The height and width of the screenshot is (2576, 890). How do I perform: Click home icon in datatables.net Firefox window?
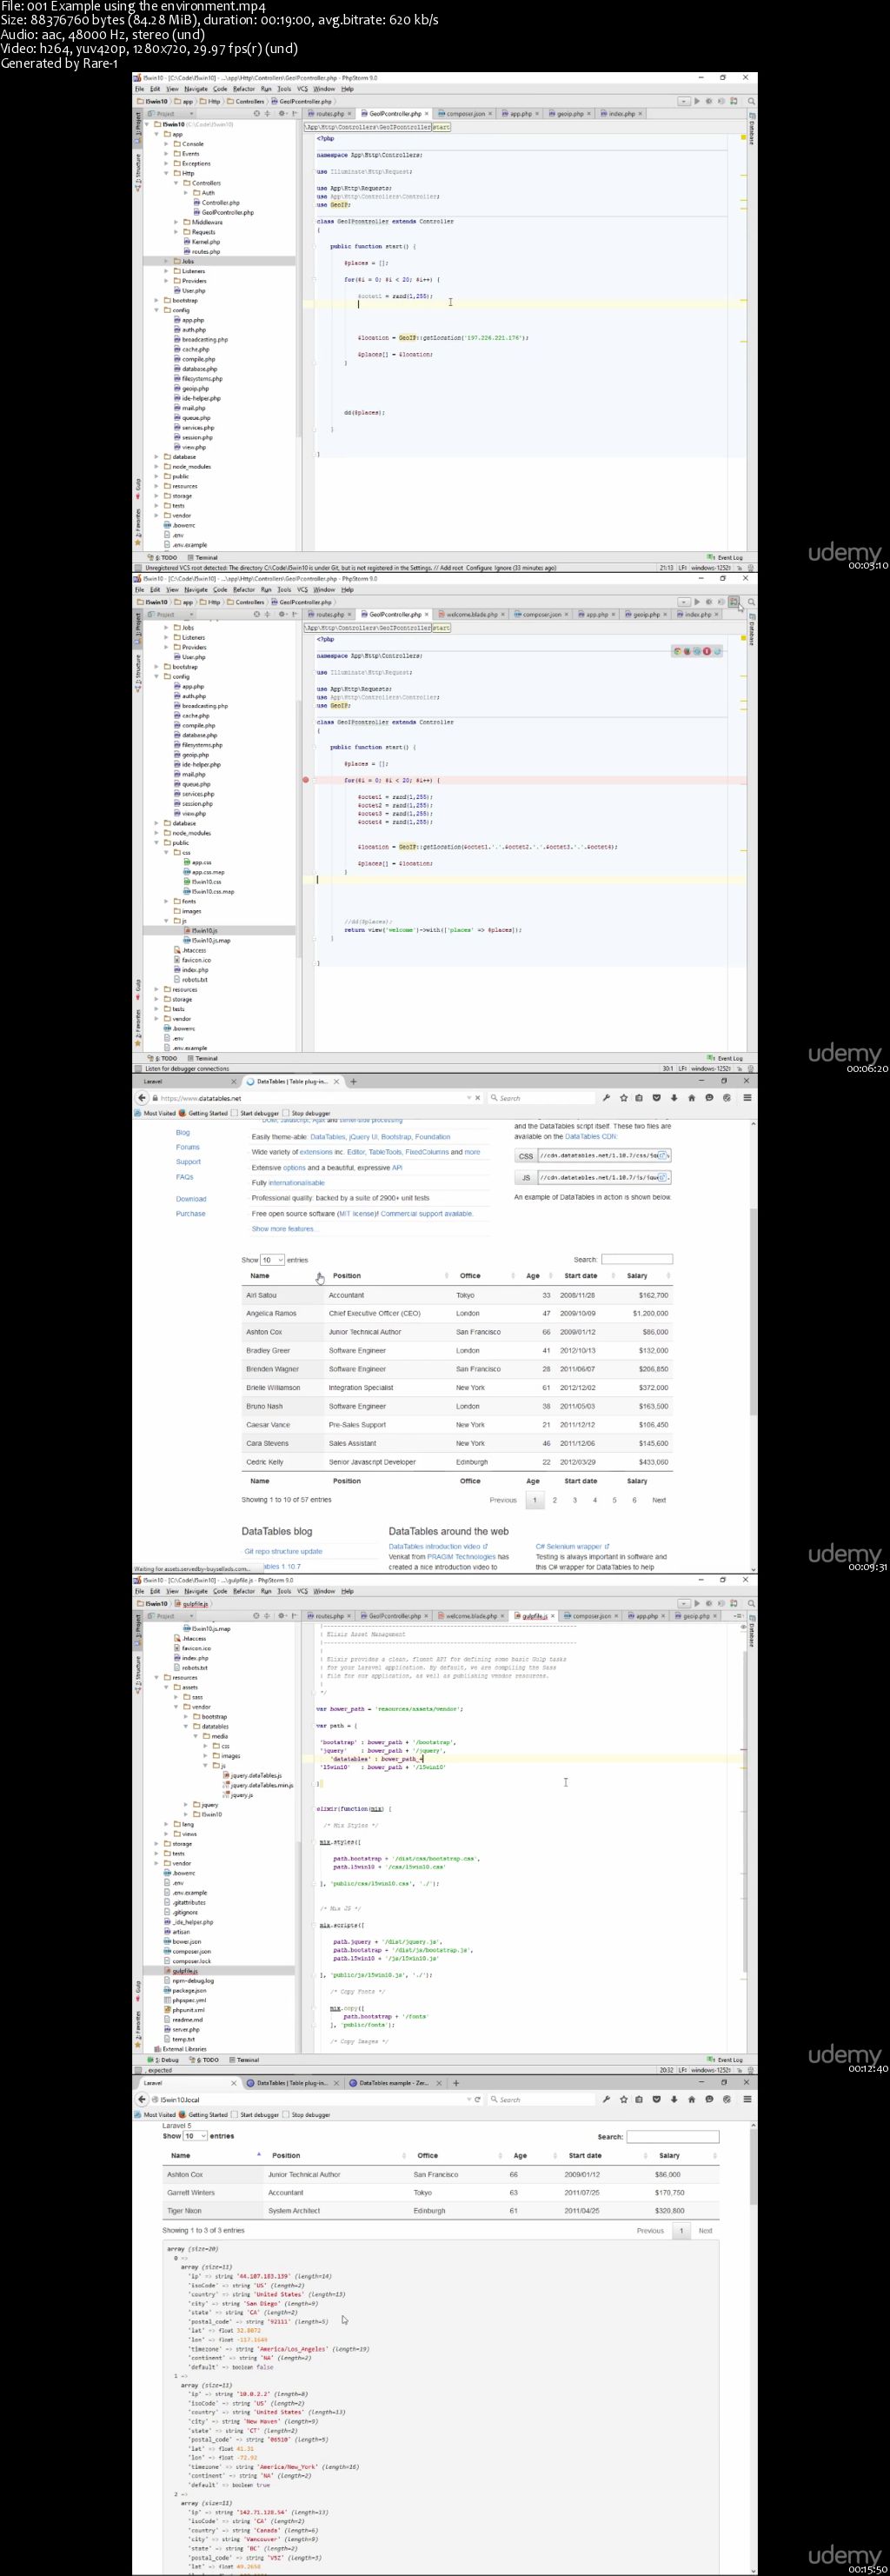[691, 1097]
